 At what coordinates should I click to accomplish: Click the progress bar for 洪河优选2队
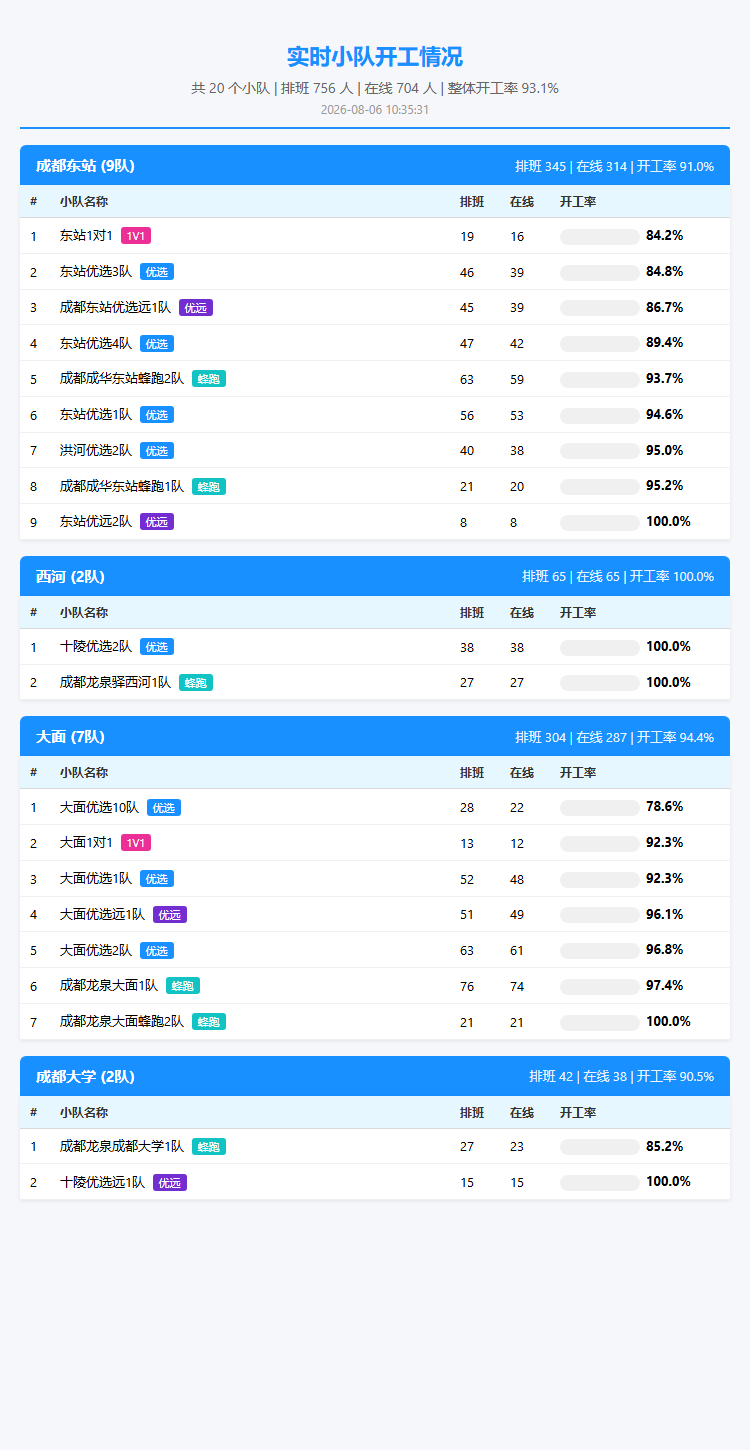point(600,451)
